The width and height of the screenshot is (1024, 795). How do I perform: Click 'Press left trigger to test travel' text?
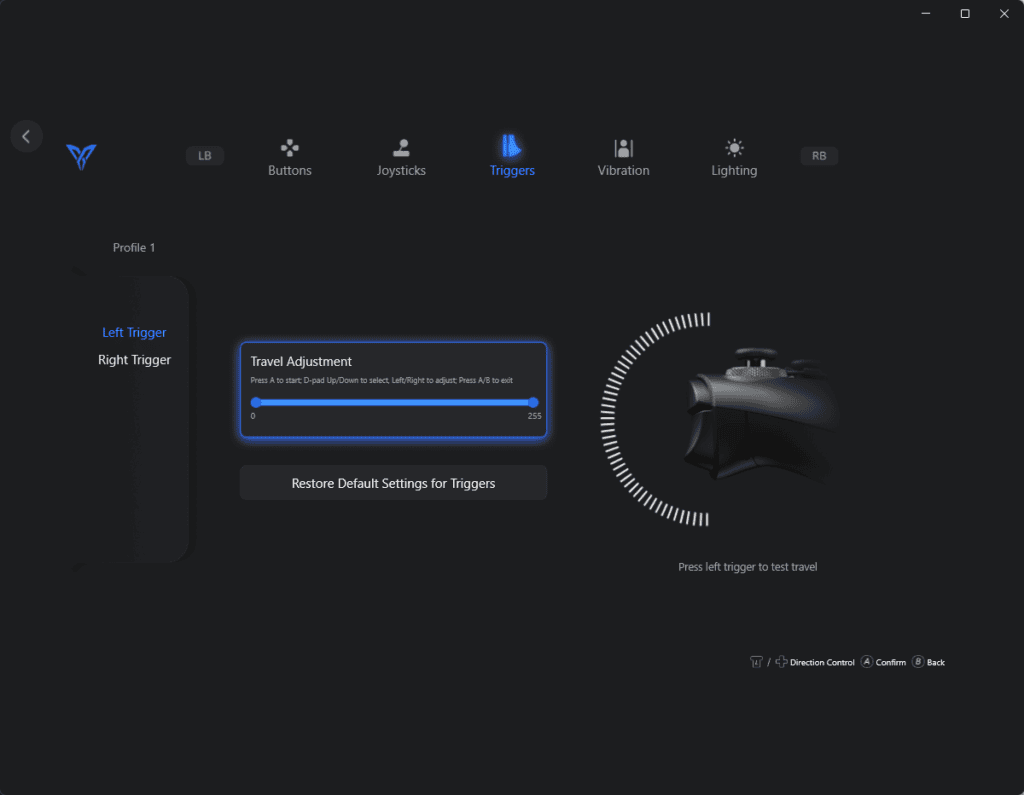(x=747, y=567)
